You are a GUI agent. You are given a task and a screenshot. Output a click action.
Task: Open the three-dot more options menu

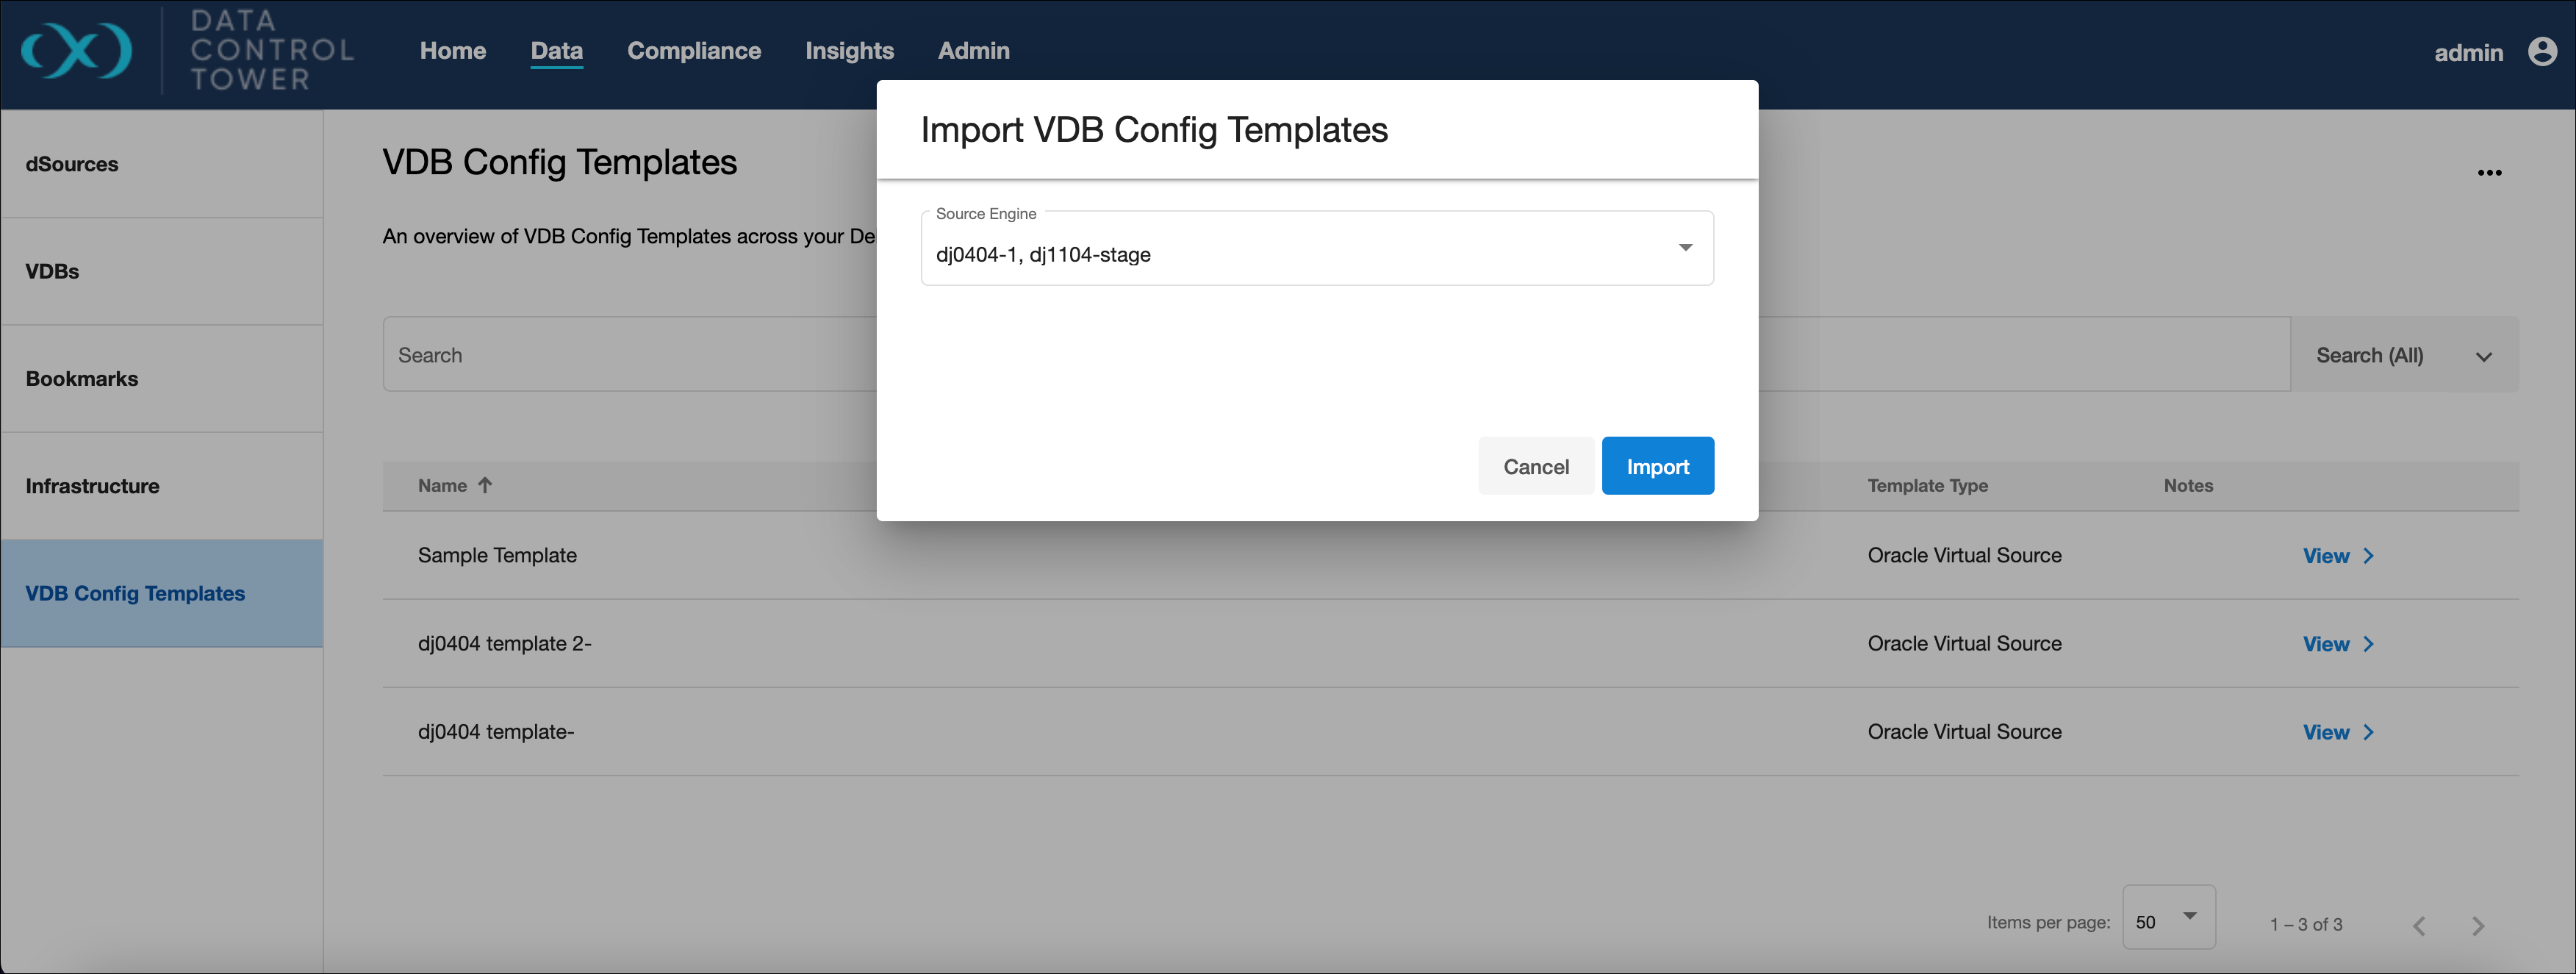tap(2488, 173)
